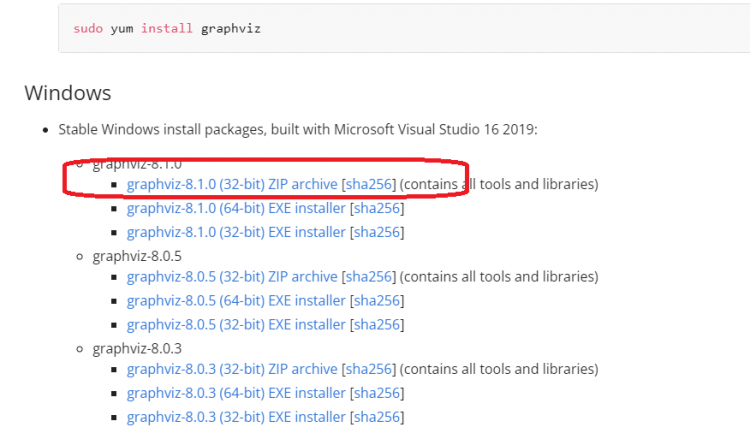Download graphviz-8.0.5 (32-bit) EXE installer

pyautogui.click(x=236, y=324)
